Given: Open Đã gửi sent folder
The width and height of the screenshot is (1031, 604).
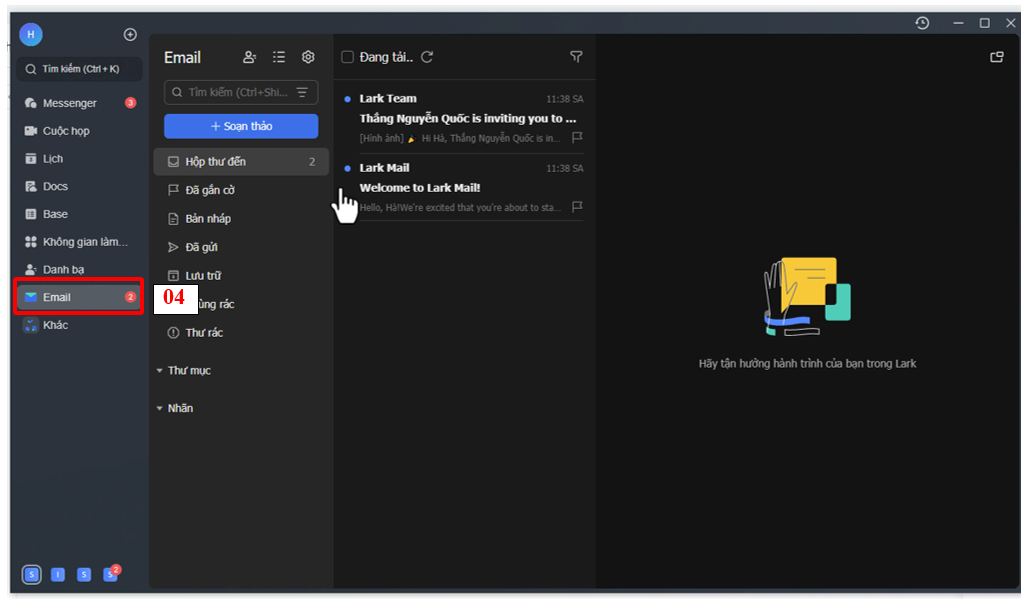Looking at the screenshot, I should (x=241, y=247).
